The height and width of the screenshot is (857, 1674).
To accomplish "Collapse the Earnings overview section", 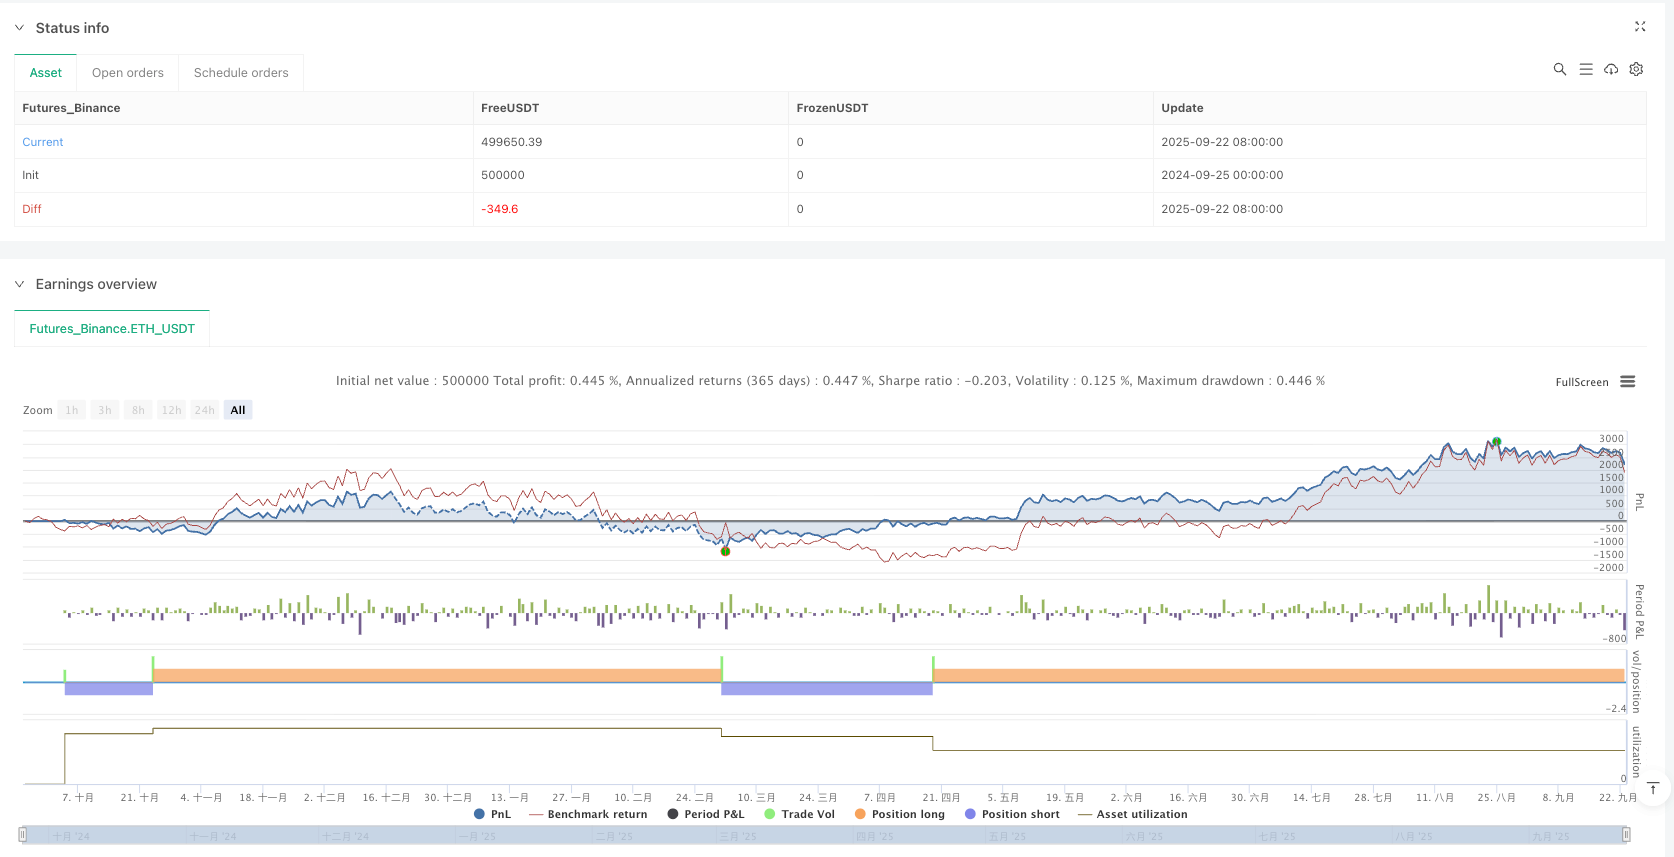I will 19,284.
